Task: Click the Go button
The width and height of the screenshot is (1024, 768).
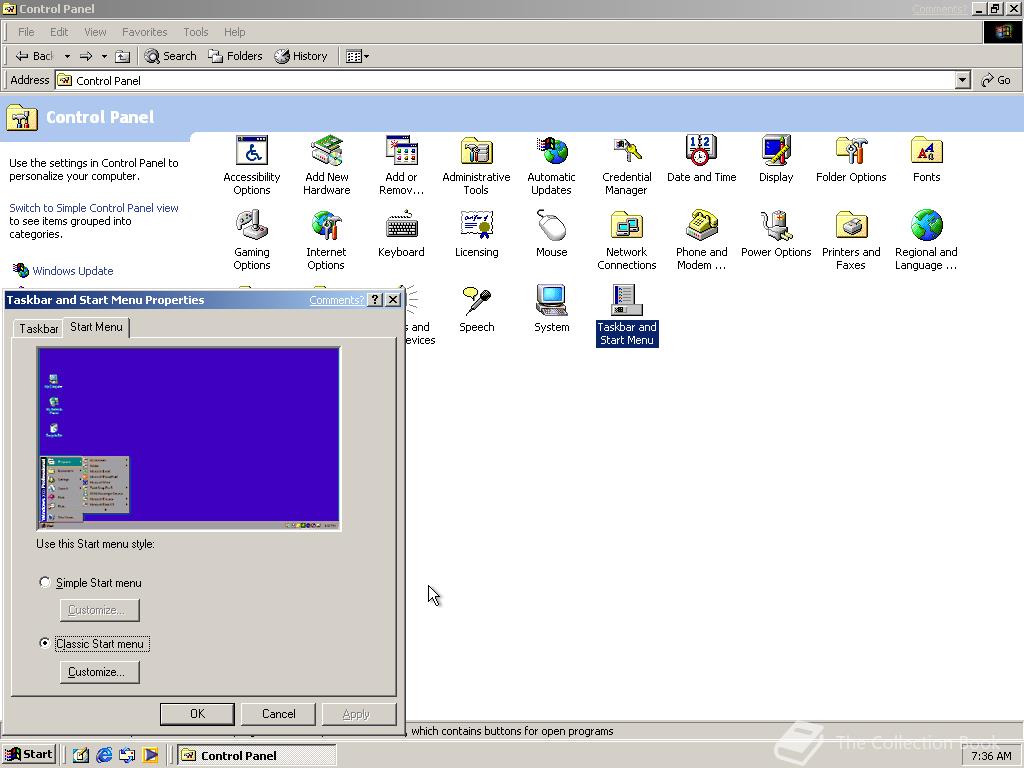Action: coord(996,80)
